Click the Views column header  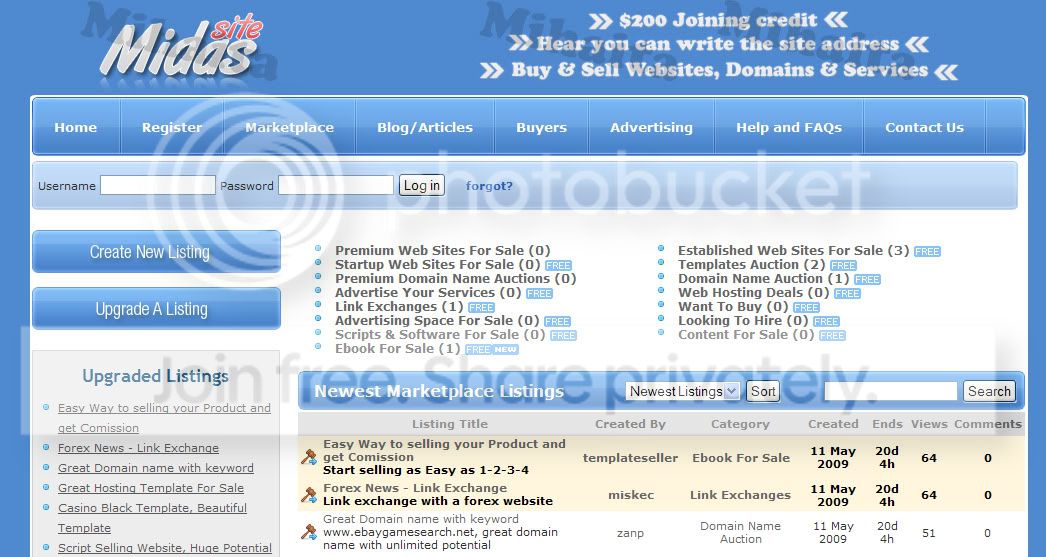(x=929, y=424)
